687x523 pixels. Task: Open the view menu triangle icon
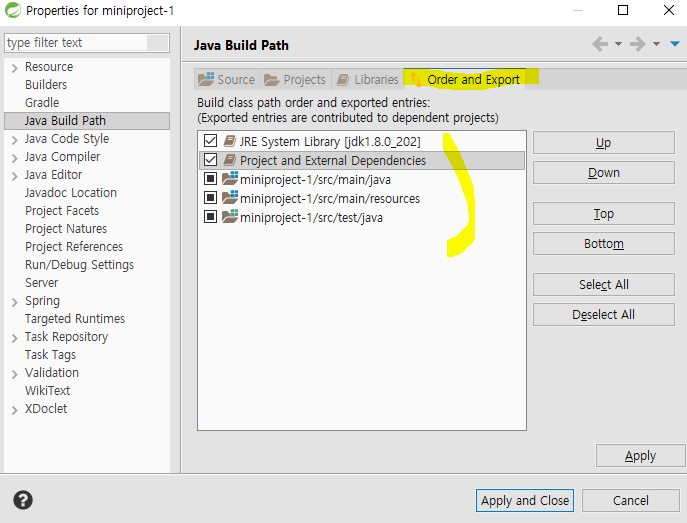[675, 43]
